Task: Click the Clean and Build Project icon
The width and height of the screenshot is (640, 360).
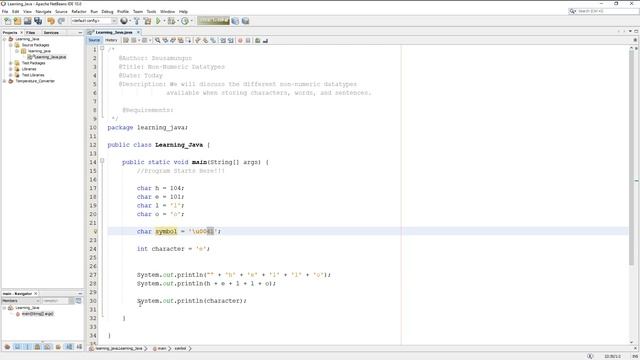Action: point(147,21)
